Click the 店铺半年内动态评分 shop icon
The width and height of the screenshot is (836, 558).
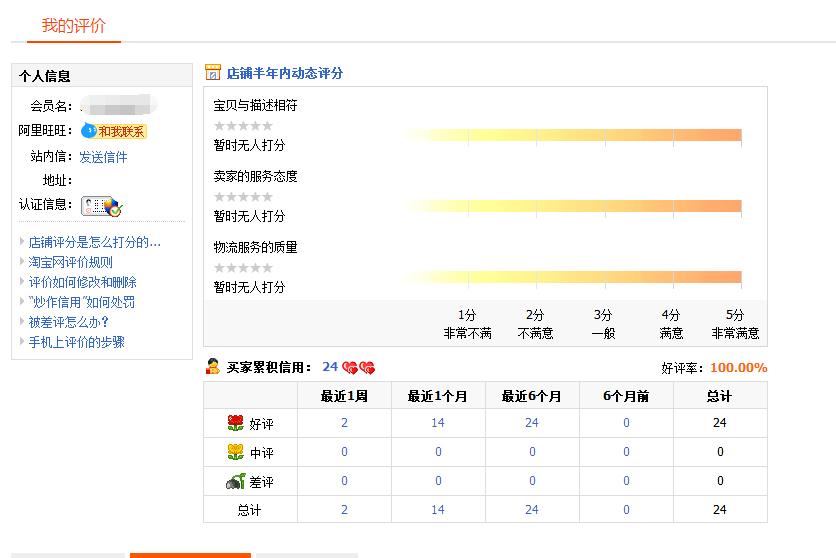tap(212, 72)
